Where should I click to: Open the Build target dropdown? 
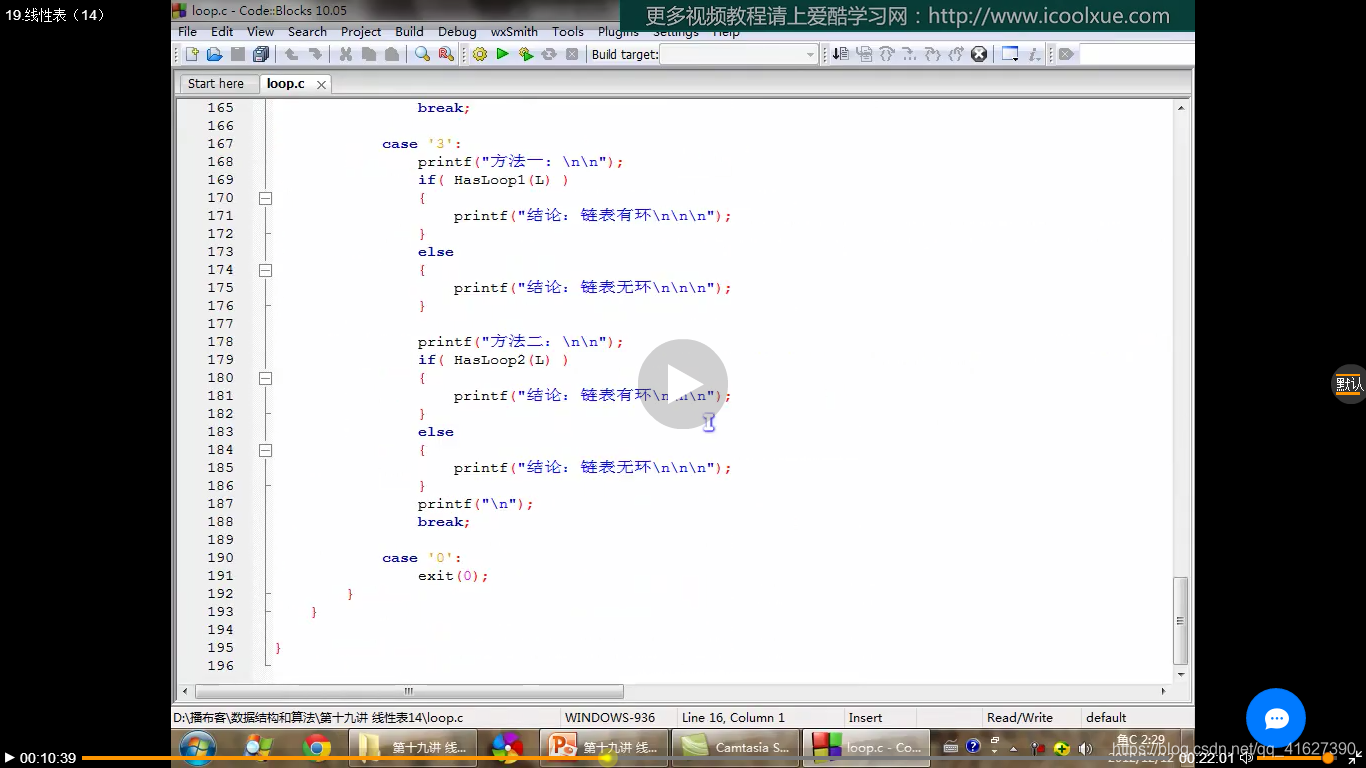(739, 54)
